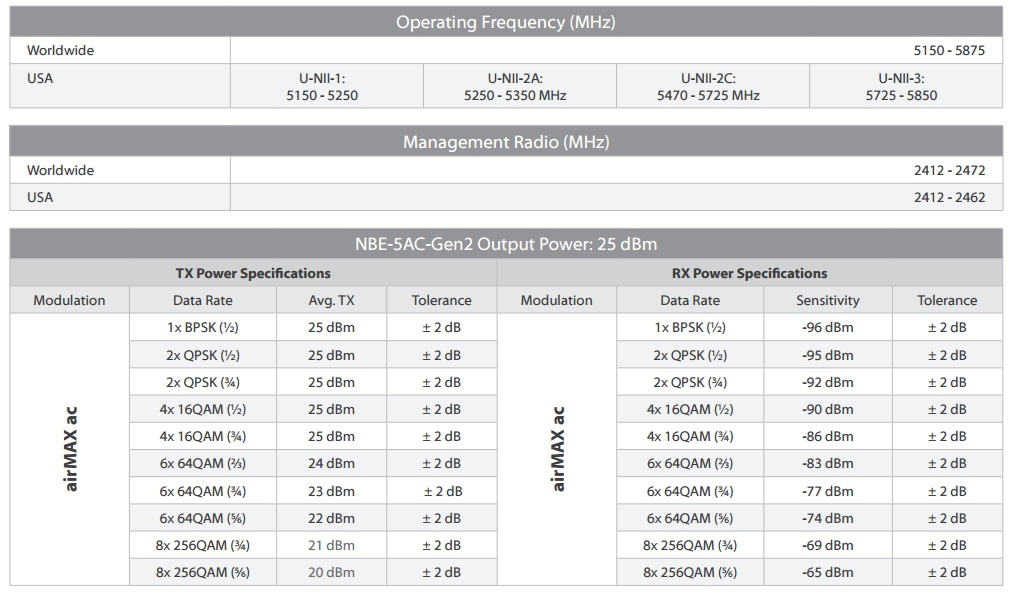Click '± 2 dB' tolerance in the -96 dBm row

coord(947,328)
